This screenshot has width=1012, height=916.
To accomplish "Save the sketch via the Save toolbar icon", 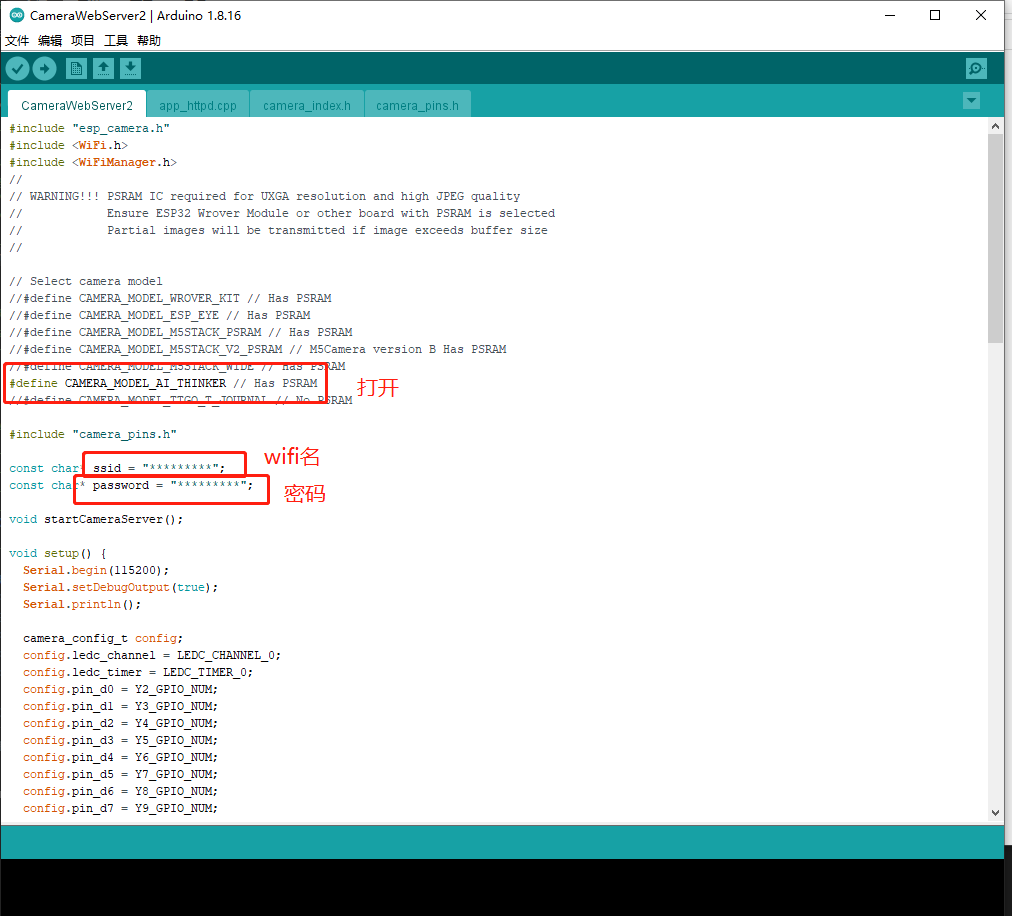I will click(131, 68).
